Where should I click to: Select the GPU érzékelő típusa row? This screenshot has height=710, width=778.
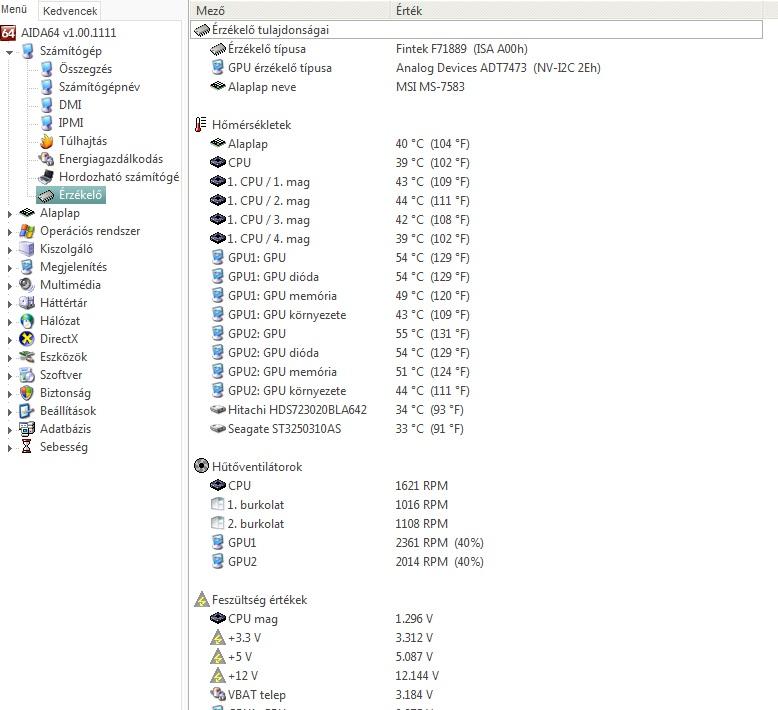click(476, 68)
